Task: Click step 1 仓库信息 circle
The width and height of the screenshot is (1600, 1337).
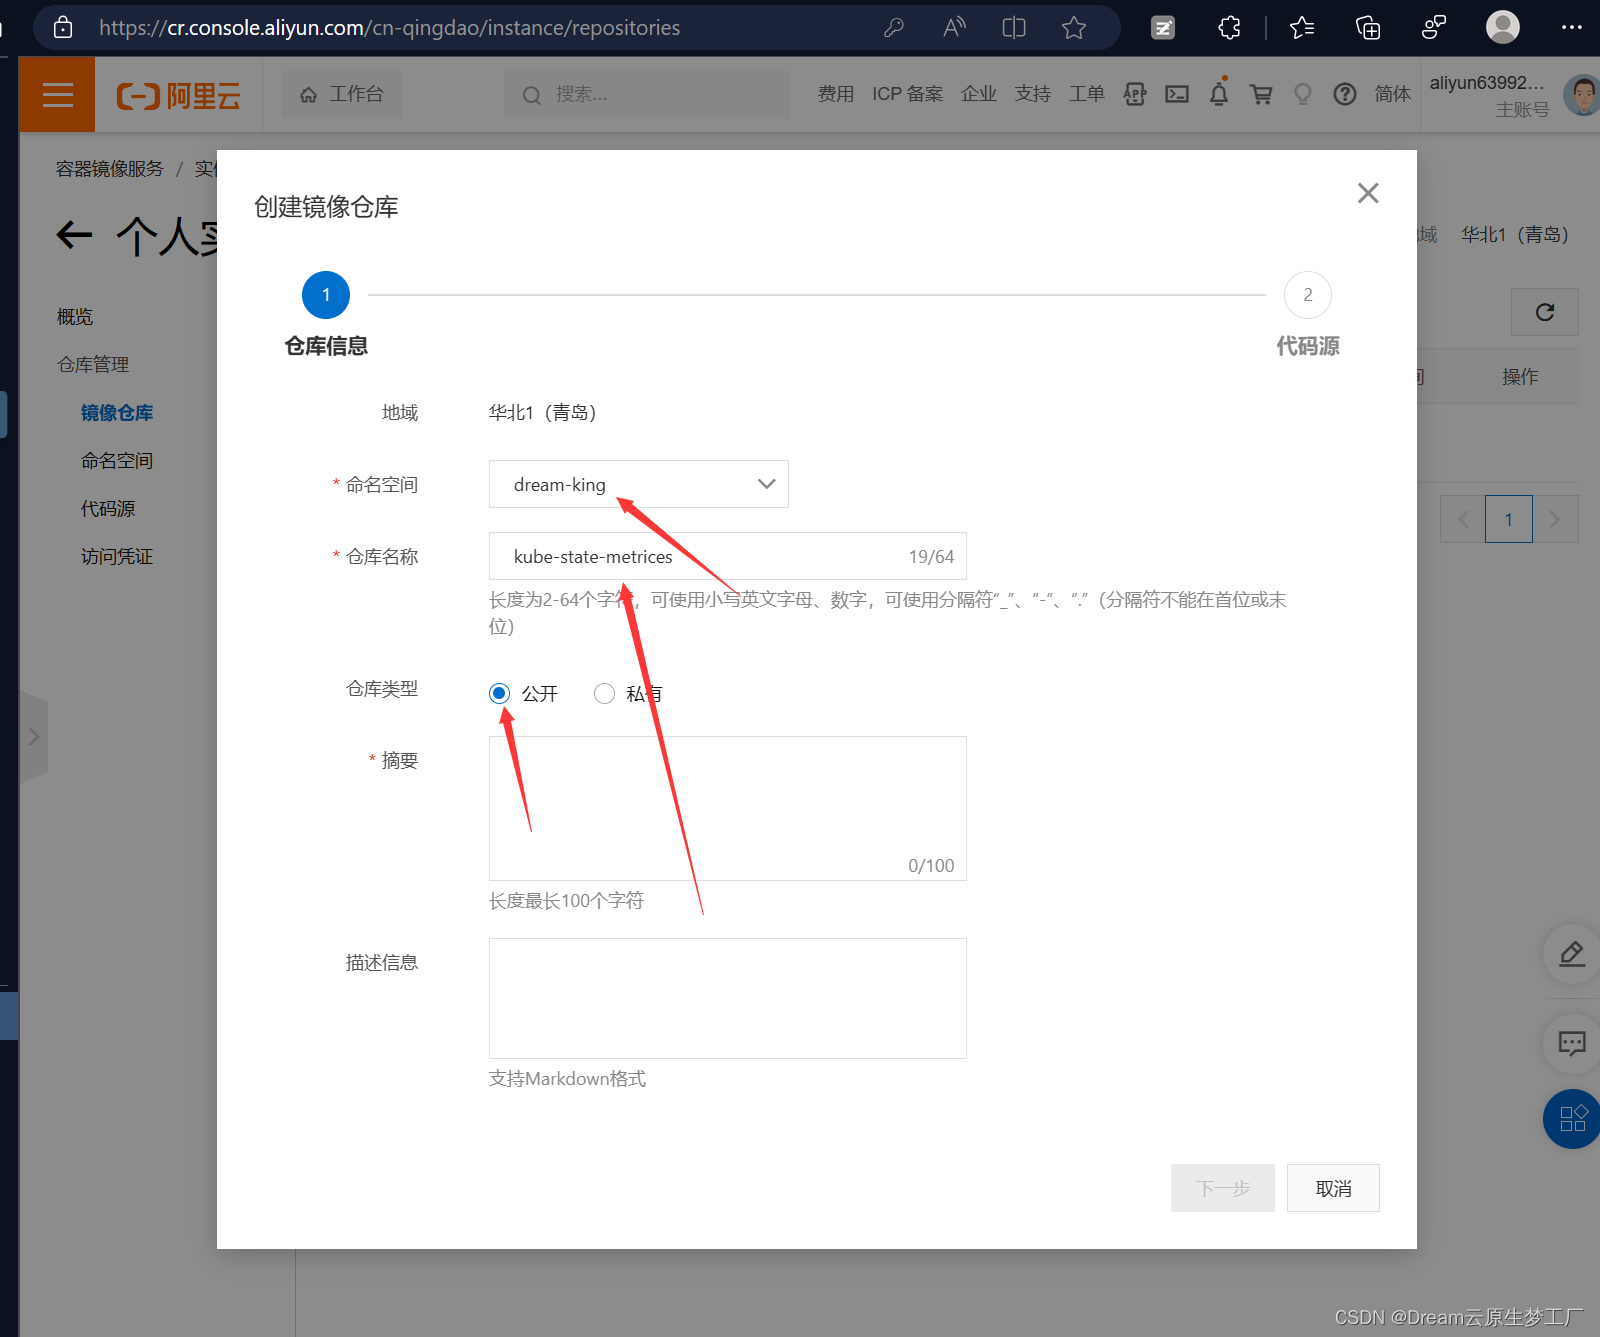Action: click(x=326, y=295)
